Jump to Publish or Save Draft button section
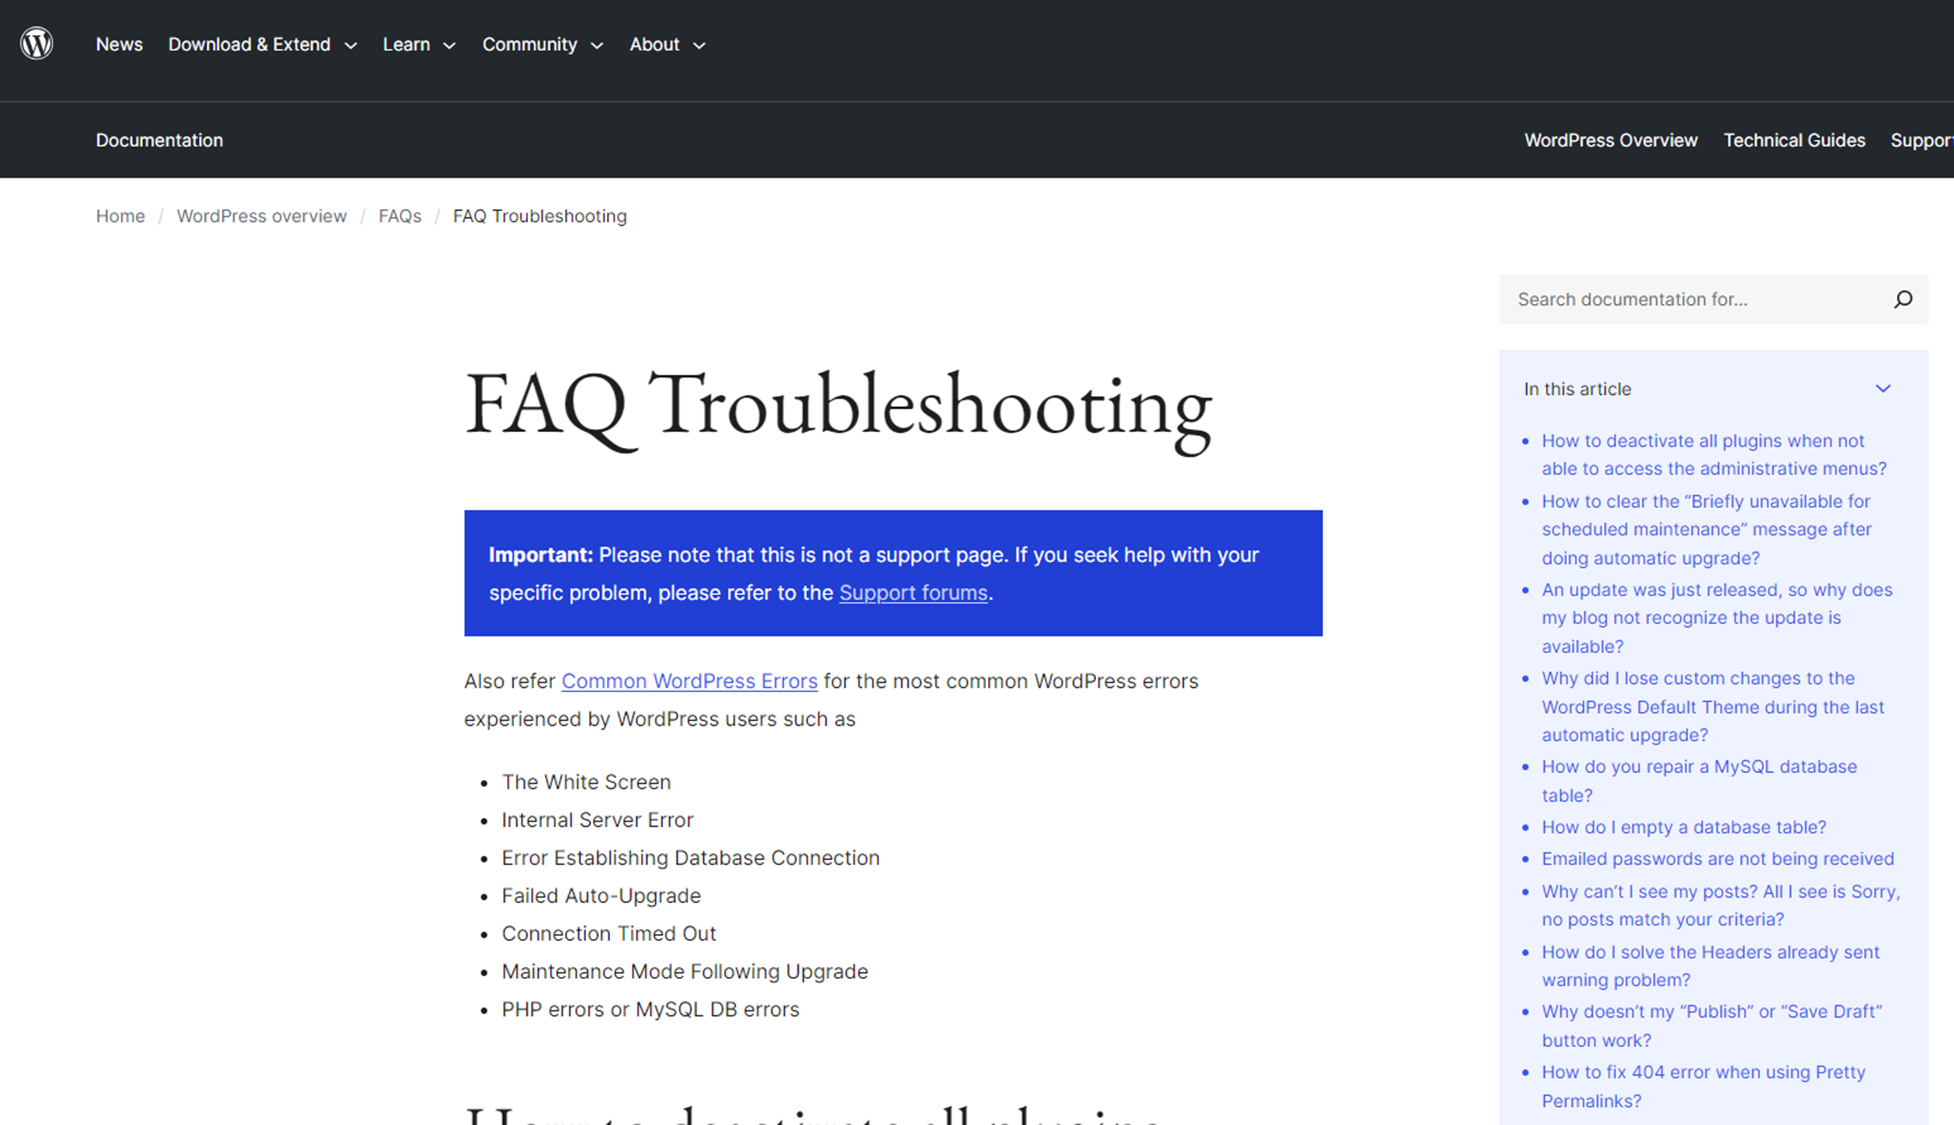1954x1125 pixels. pos(1712,1026)
